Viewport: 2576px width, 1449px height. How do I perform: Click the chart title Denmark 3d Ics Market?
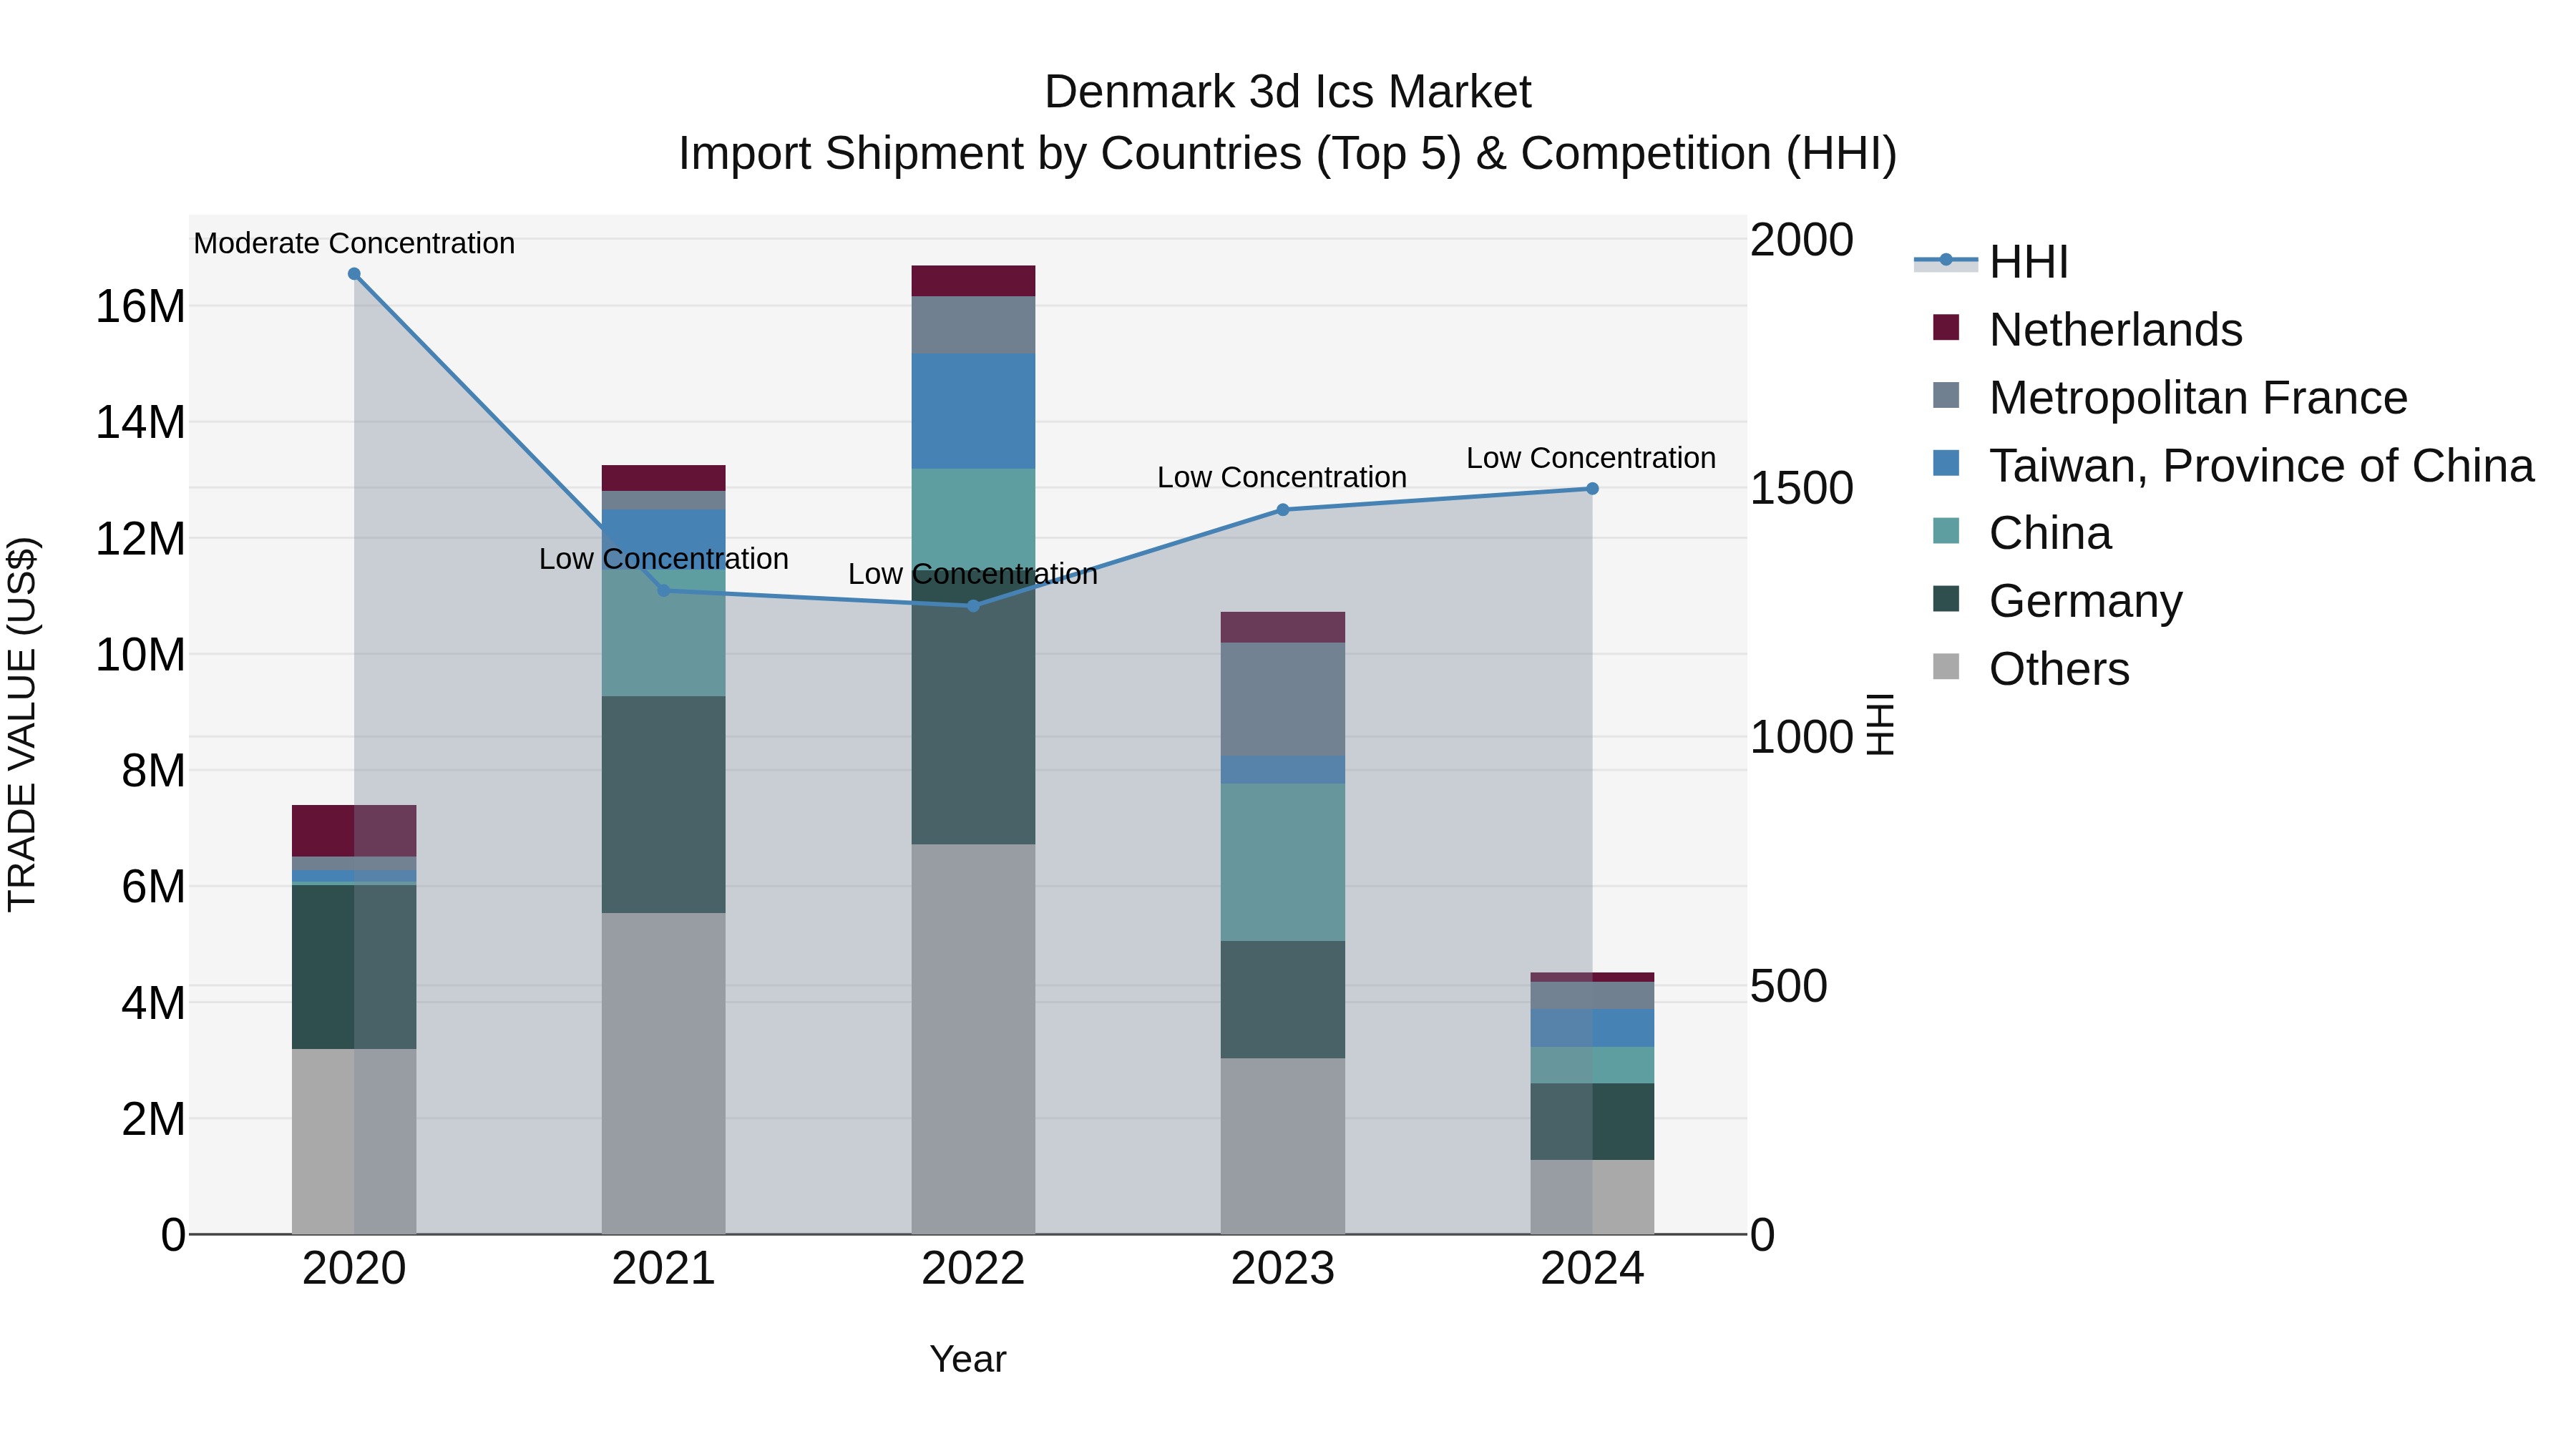pyautogui.click(x=1287, y=92)
